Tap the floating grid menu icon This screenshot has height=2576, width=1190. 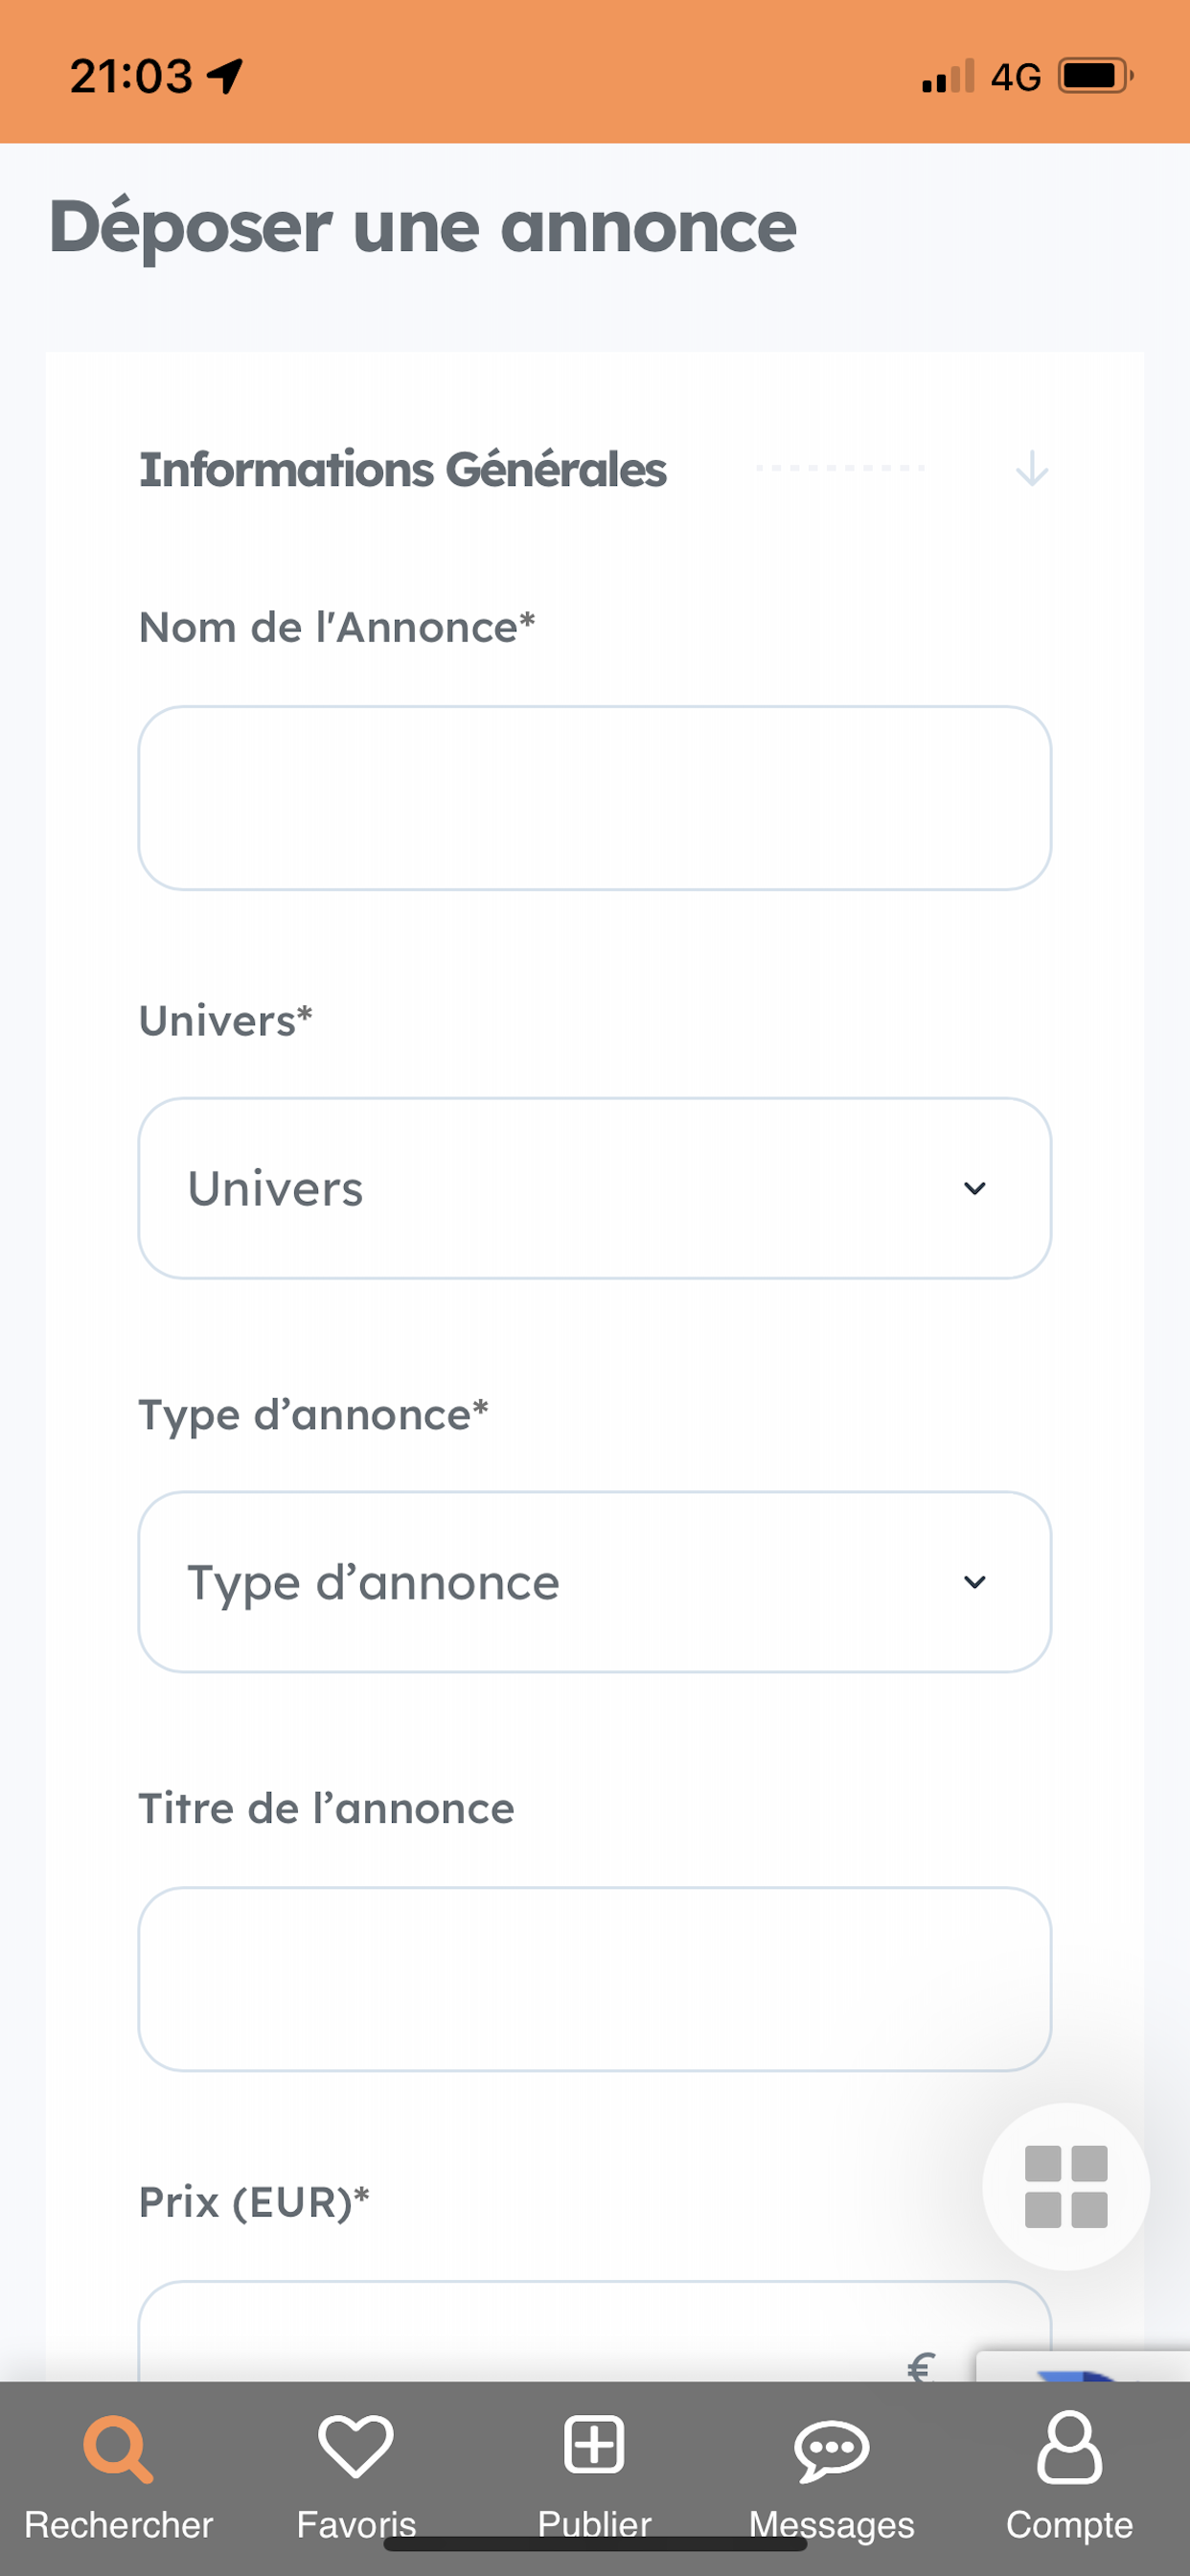(1066, 2187)
